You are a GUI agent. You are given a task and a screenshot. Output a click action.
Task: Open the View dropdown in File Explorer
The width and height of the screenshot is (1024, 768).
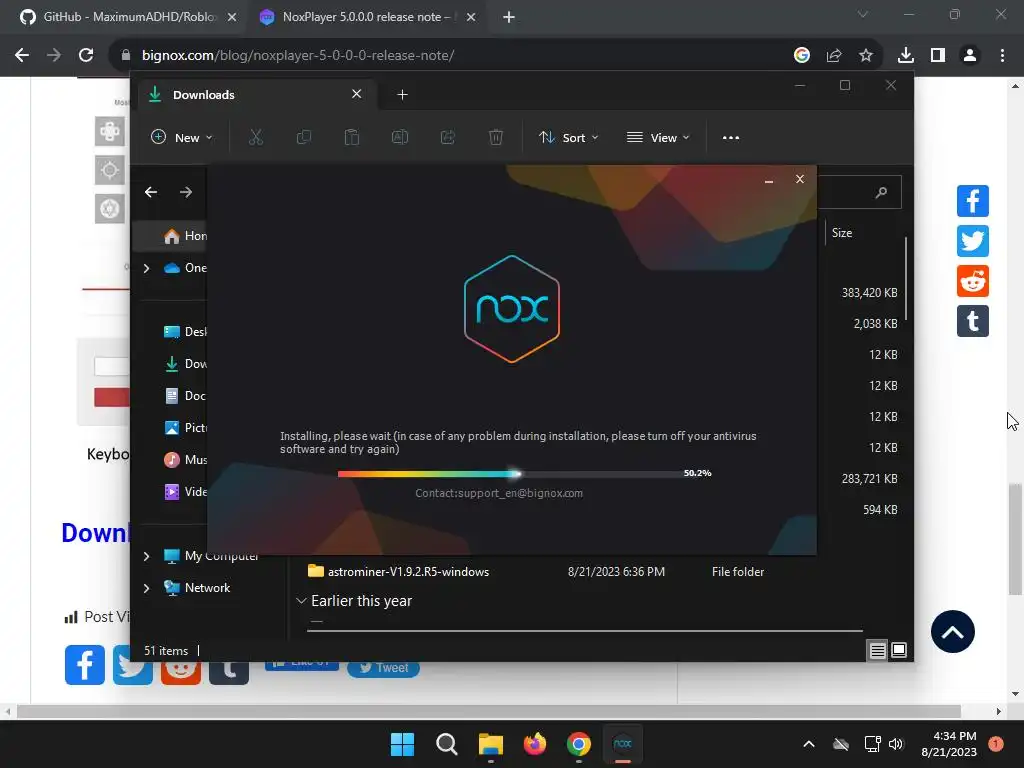click(x=658, y=138)
